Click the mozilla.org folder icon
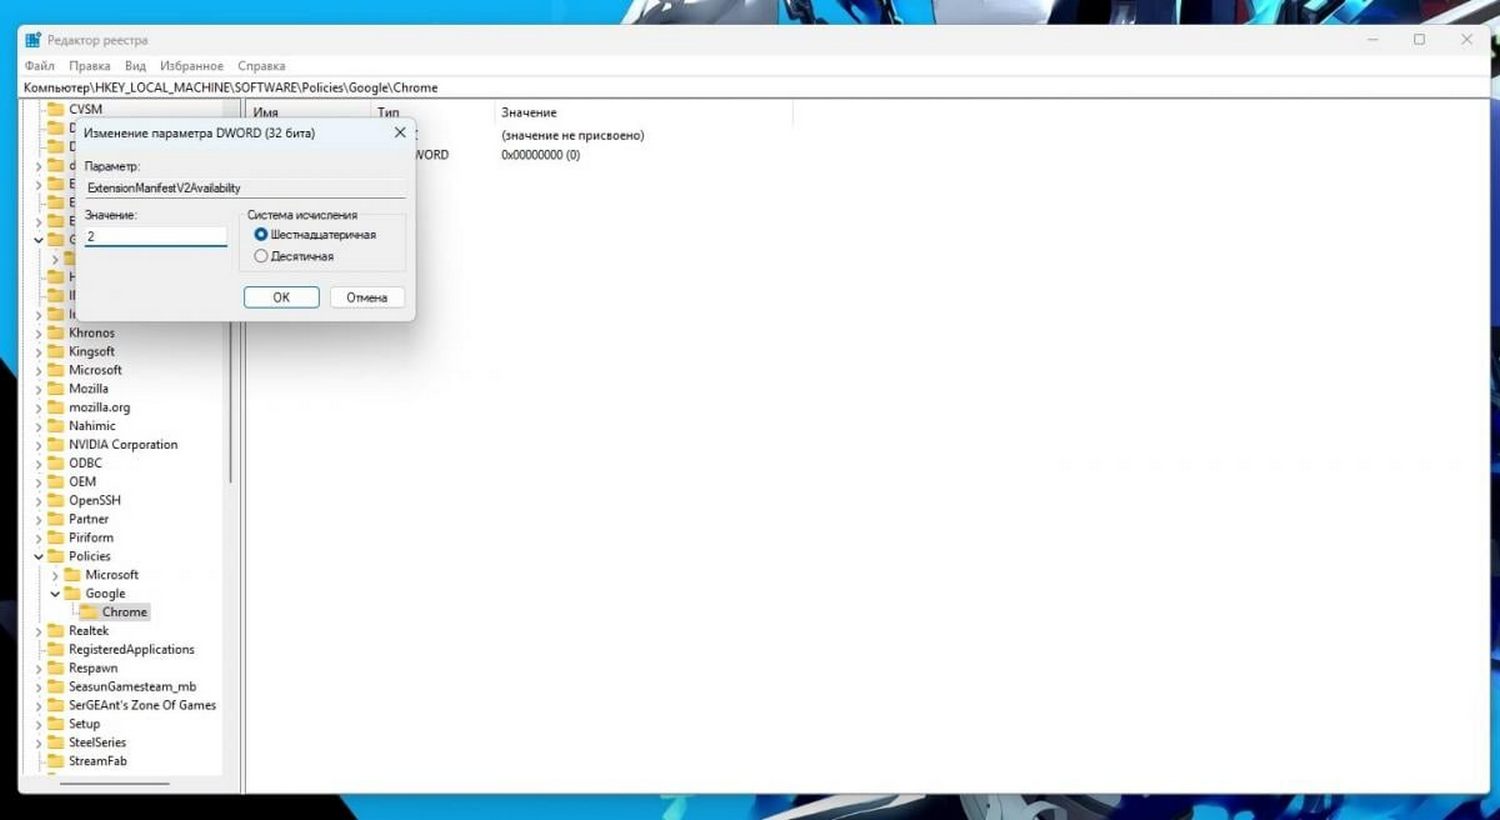Screen dimensions: 1500x820 (x=56, y=407)
